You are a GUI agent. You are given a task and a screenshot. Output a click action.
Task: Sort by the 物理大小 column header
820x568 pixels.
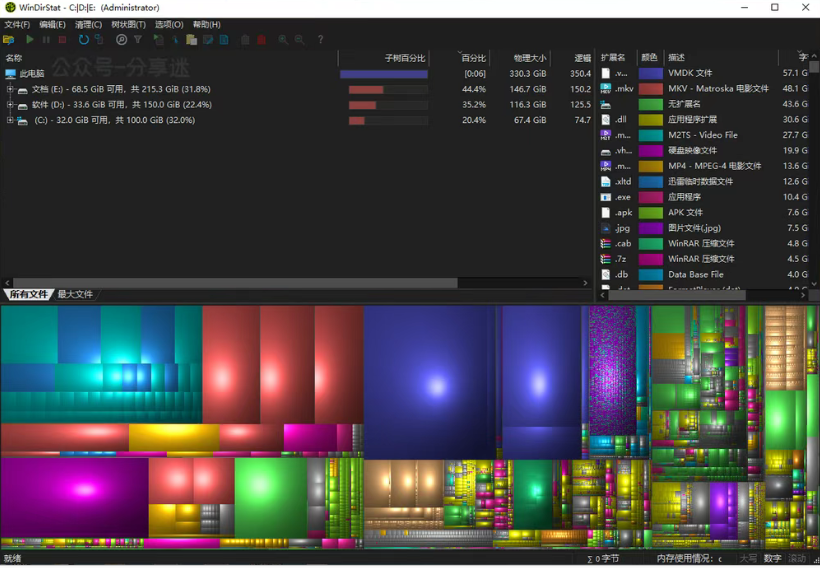pos(530,58)
